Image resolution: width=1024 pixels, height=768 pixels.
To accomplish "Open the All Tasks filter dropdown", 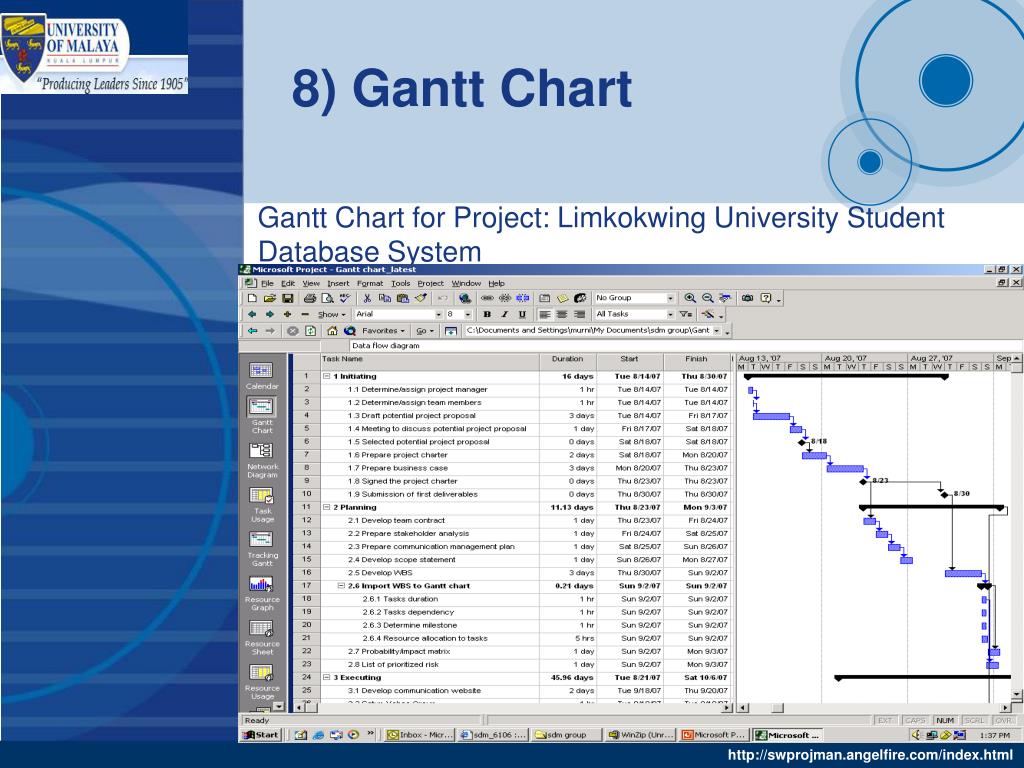I will point(670,314).
